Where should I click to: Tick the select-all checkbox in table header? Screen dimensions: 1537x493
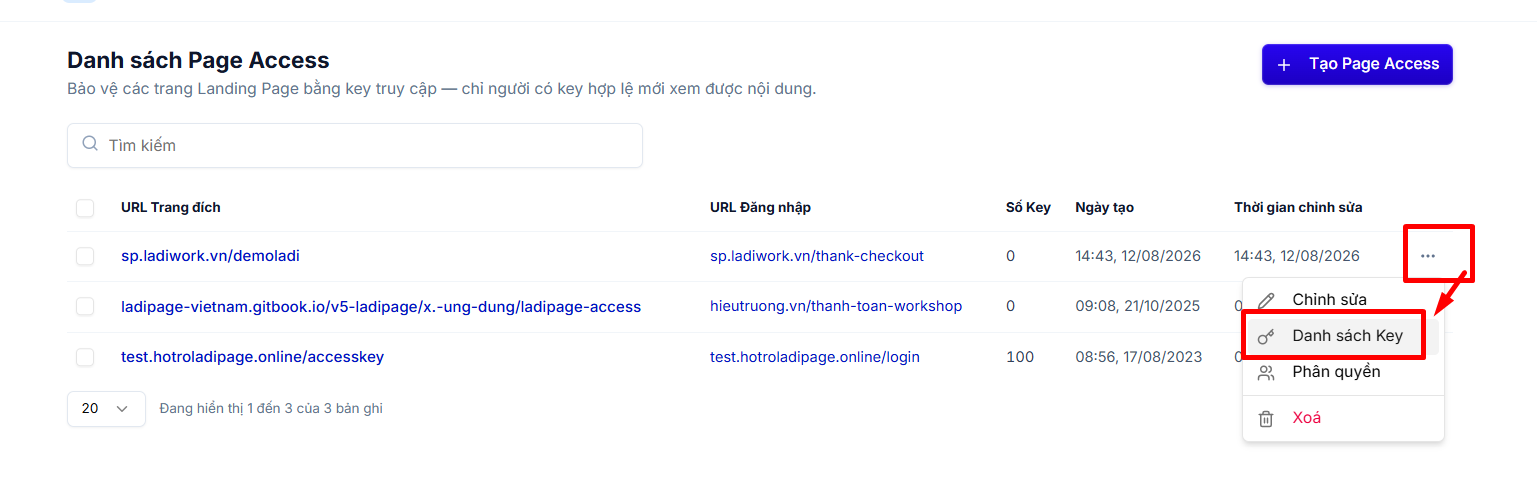coord(85,208)
